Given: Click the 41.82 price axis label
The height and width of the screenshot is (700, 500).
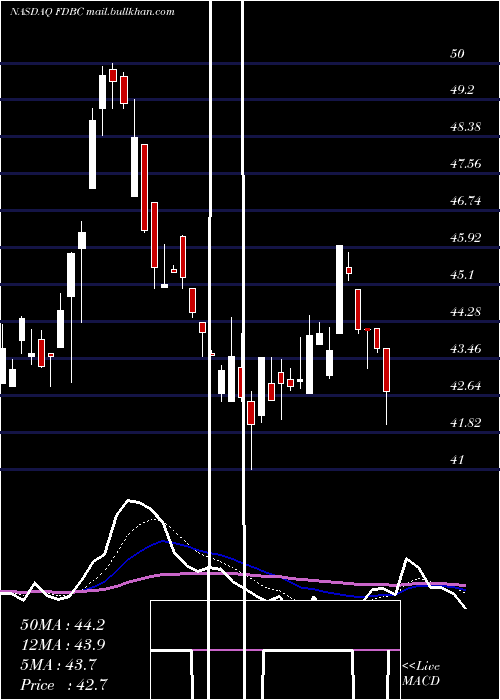Looking at the screenshot, I should 466,423.
